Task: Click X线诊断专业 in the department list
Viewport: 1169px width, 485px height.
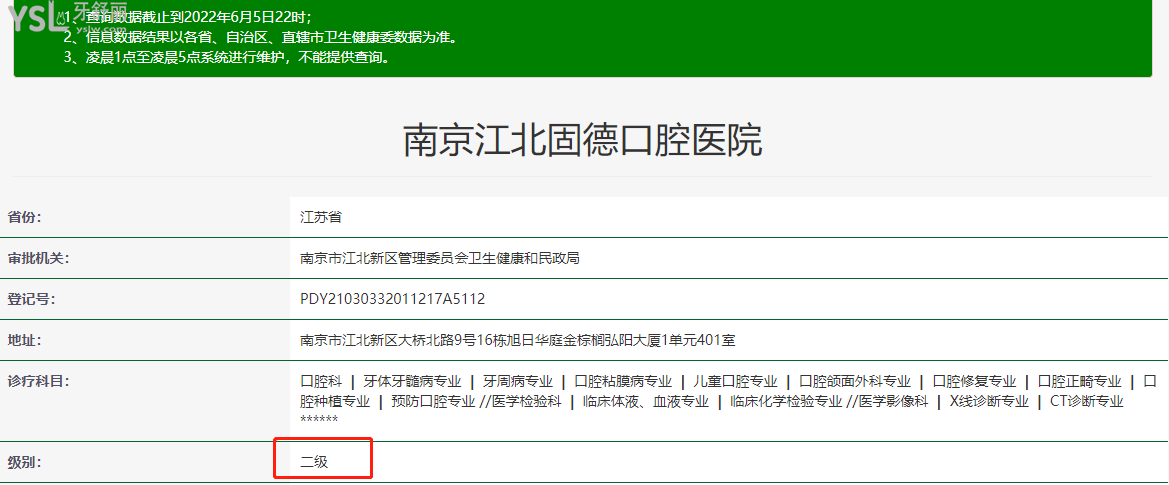Action: (x=989, y=402)
